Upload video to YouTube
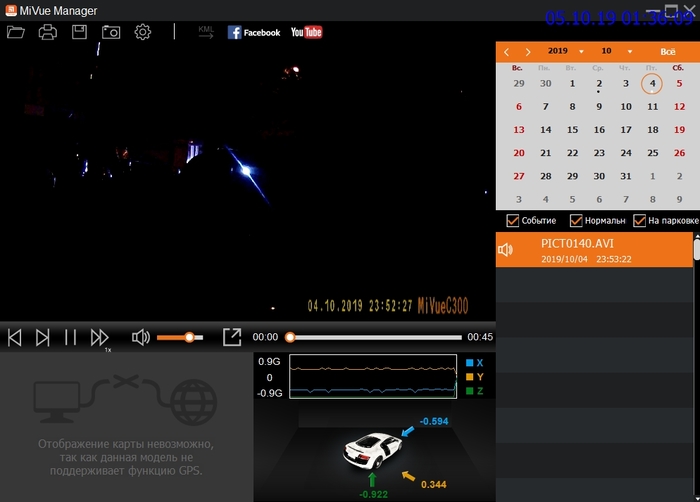 (306, 32)
